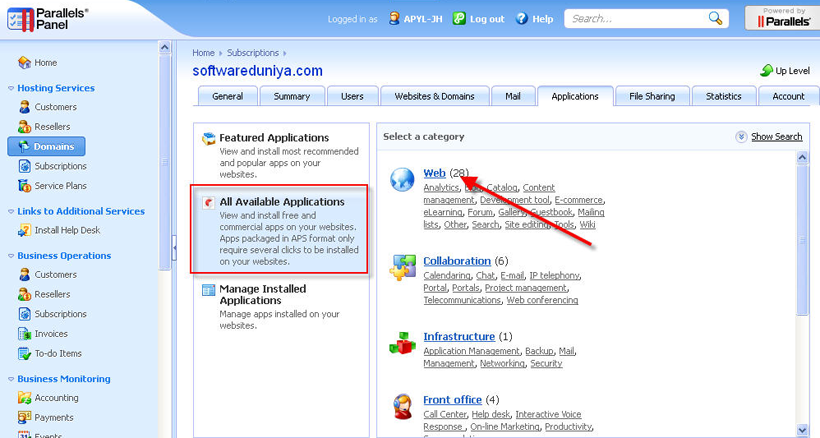
Task: Click the Featured Applications icon
Action: coord(209,139)
